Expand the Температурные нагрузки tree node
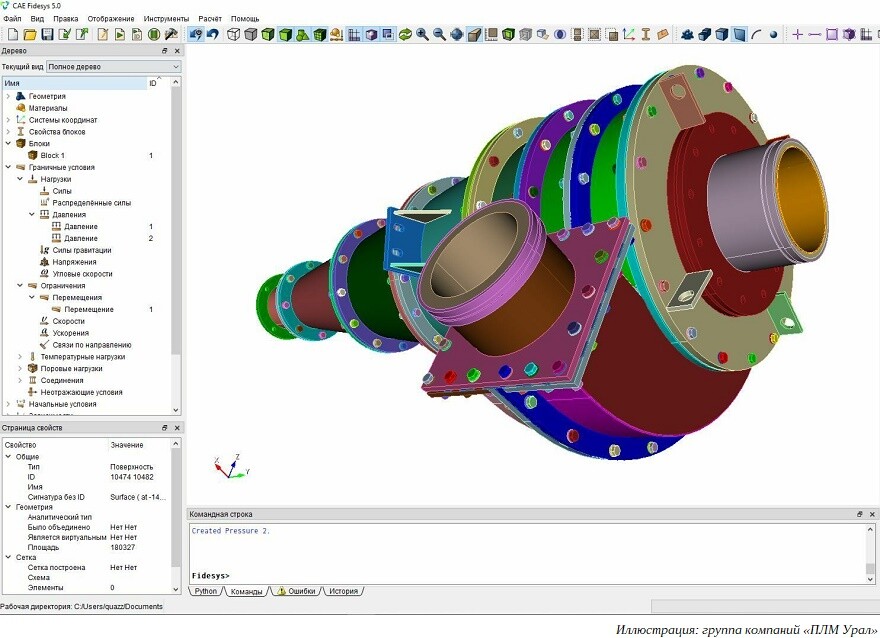Image resolution: width=880 pixels, height=638 pixels. [20, 357]
